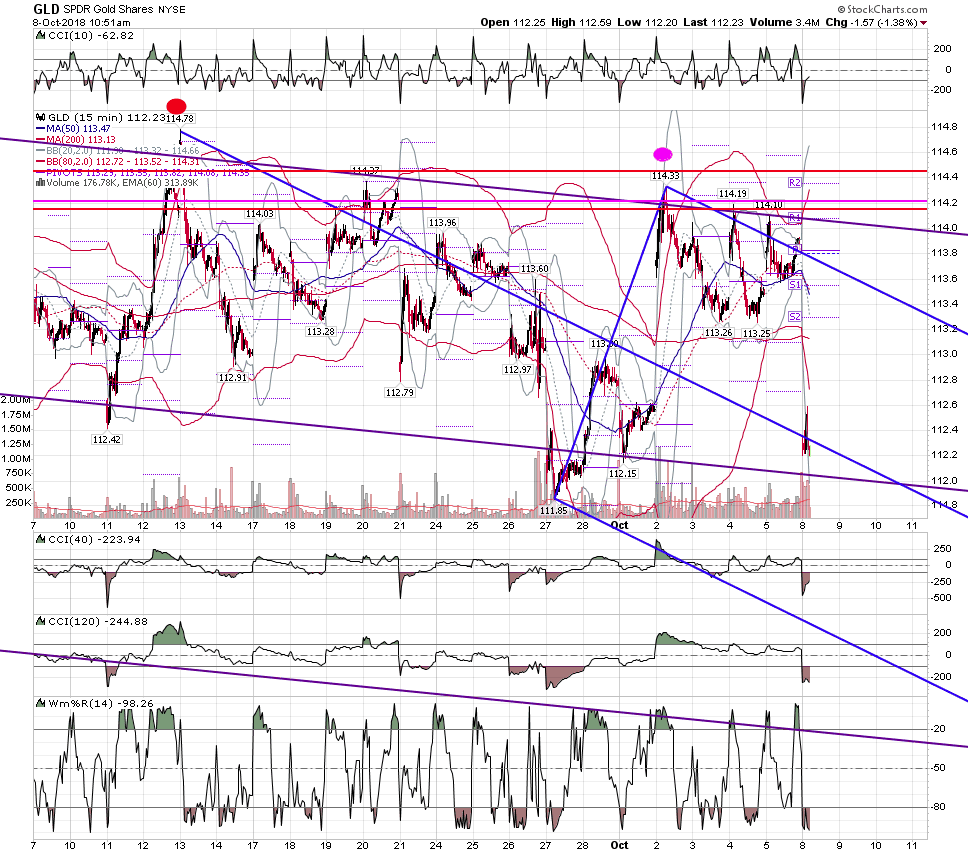968x850 pixels.
Task: Click the 112.91 price label on the chart
Action: click(x=232, y=377)
